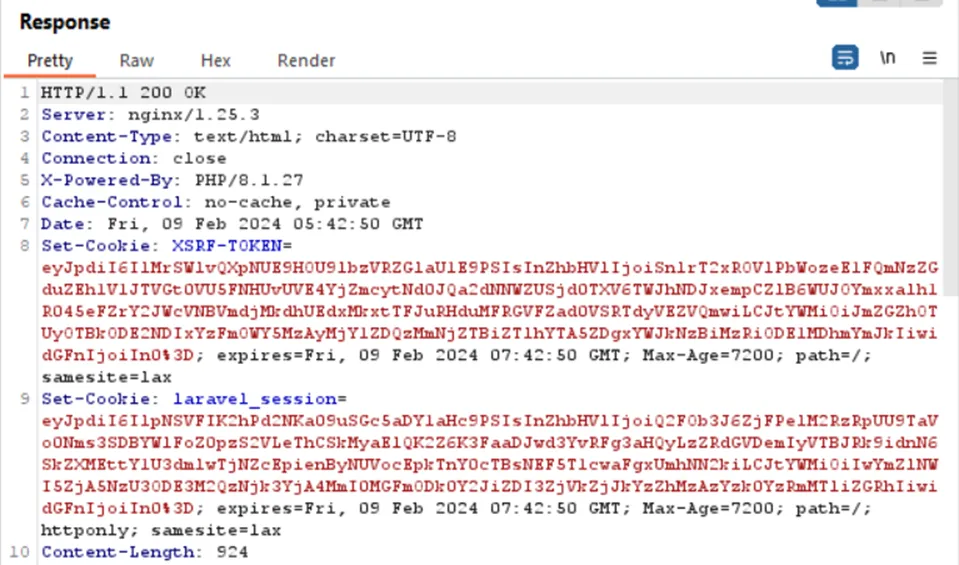Switch to the Pretty tab
Viewport: 959px width, 565px height.
pos(50,60)
